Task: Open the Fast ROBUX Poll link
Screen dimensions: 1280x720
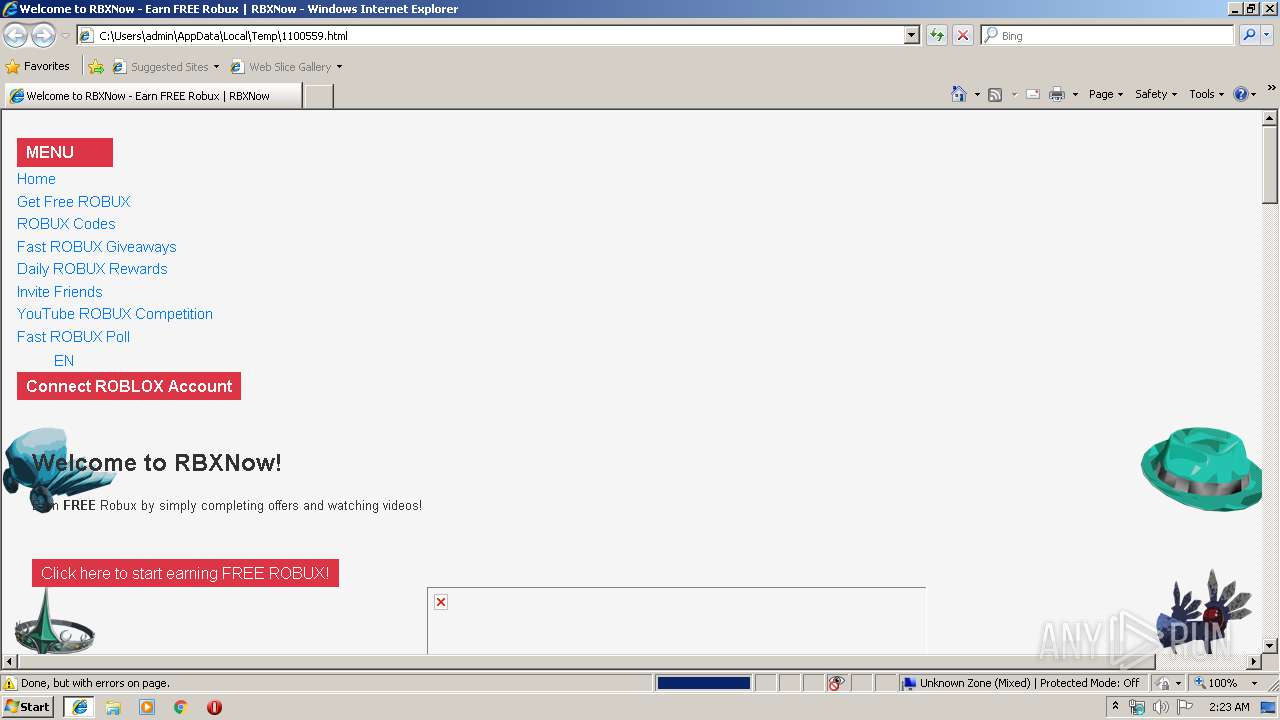Action: (x=73, y=337)
